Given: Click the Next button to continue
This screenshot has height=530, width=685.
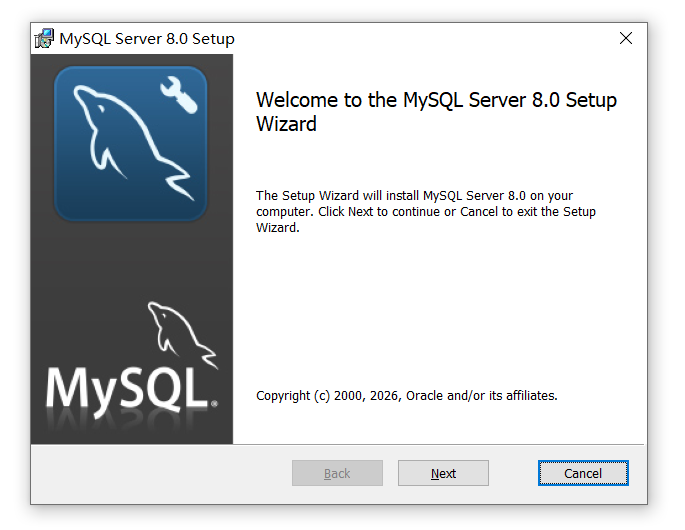Looking at the screenshot, I should (443, 473).
